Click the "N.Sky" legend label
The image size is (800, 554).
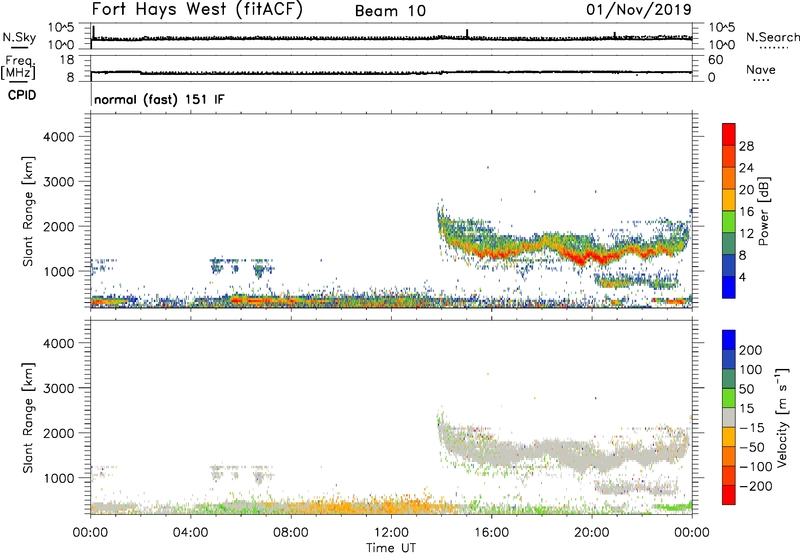[x=19, y=37]
